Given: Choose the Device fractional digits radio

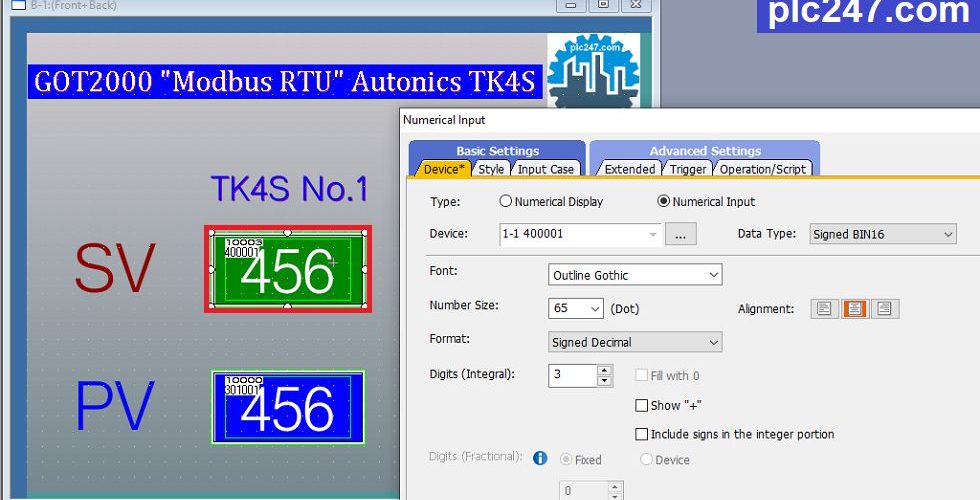Looking at the screenshot, I should [x=646, y=459].
